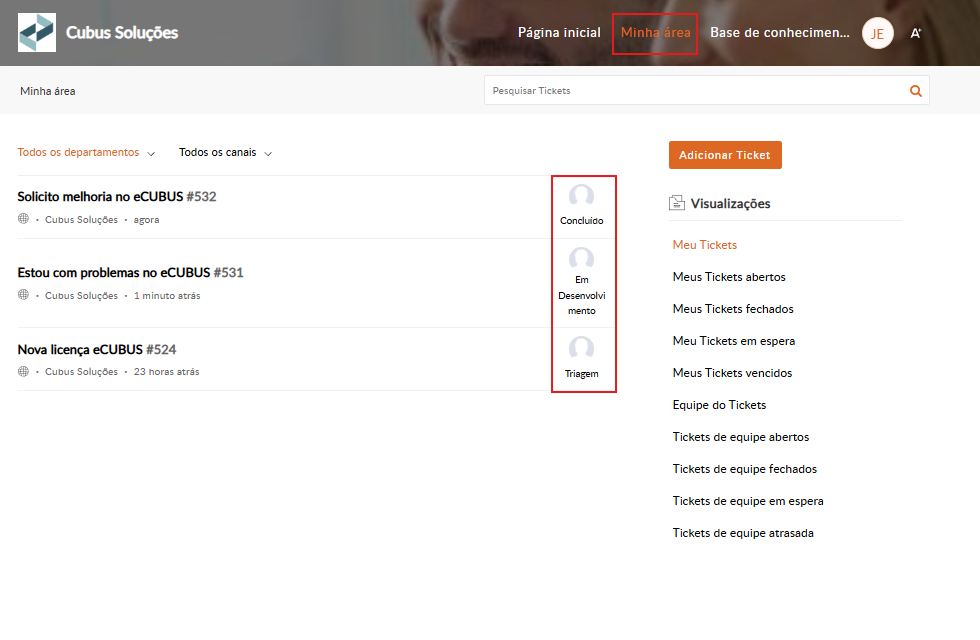This screenshot has height=640, width=980.
Task: Click the Cubus Soluções logo icon
Action: point(37,33)
